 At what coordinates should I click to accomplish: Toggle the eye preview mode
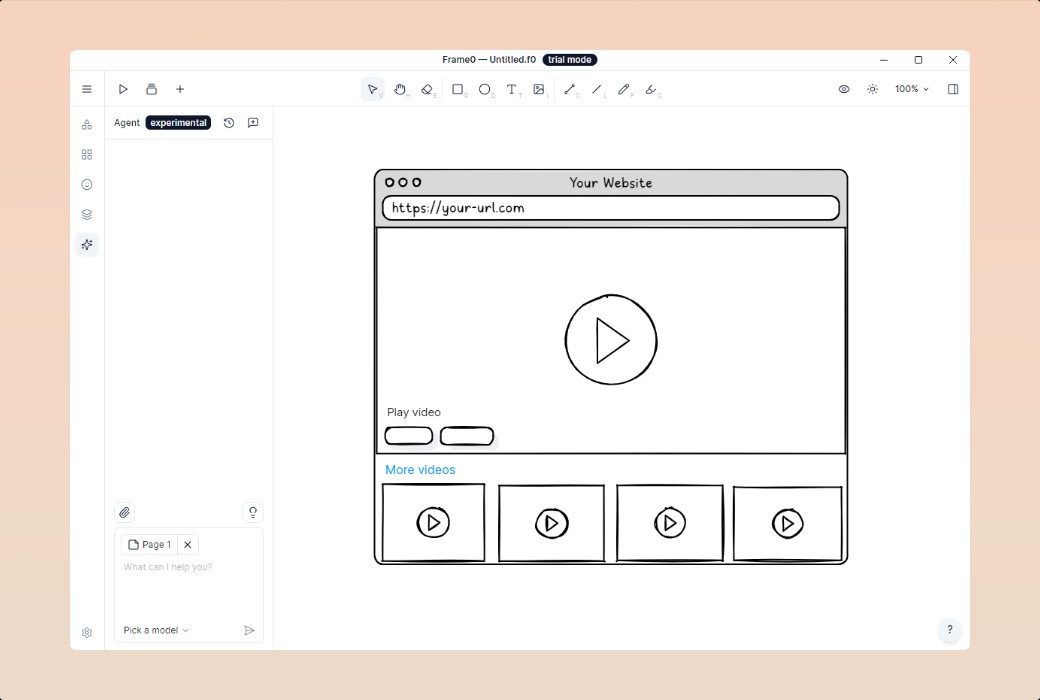pyautogui.click(x=844, y=89)
